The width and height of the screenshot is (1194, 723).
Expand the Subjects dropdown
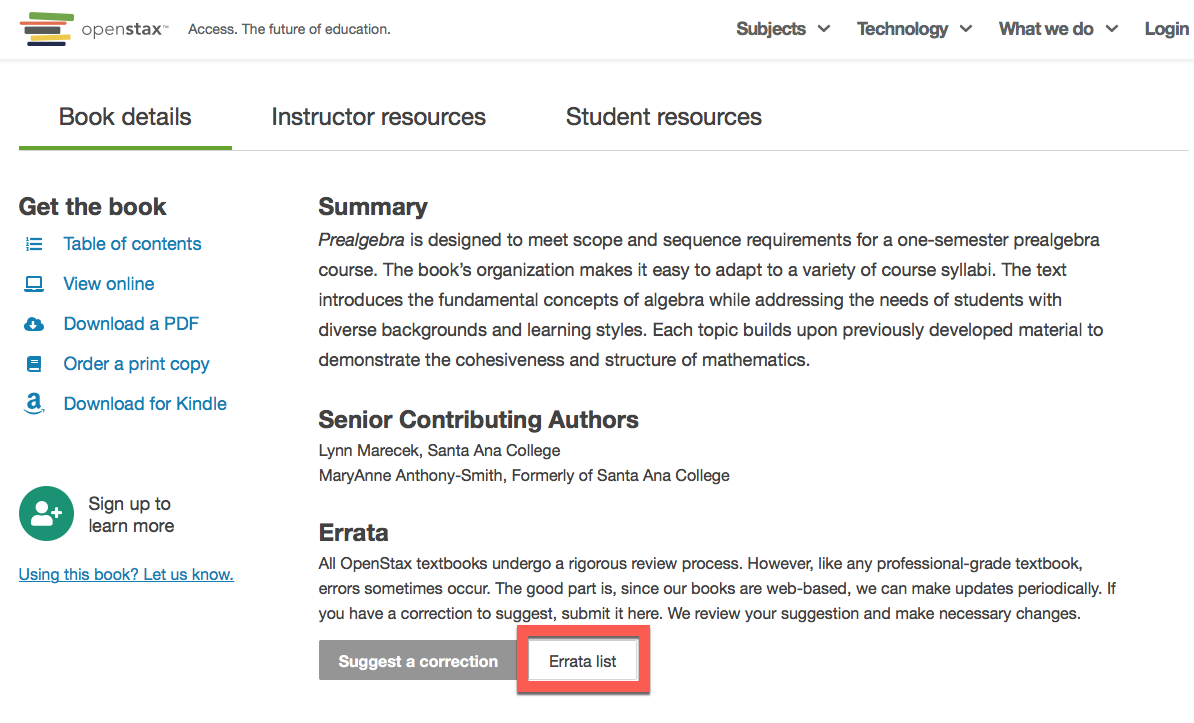tap(783, 29)
